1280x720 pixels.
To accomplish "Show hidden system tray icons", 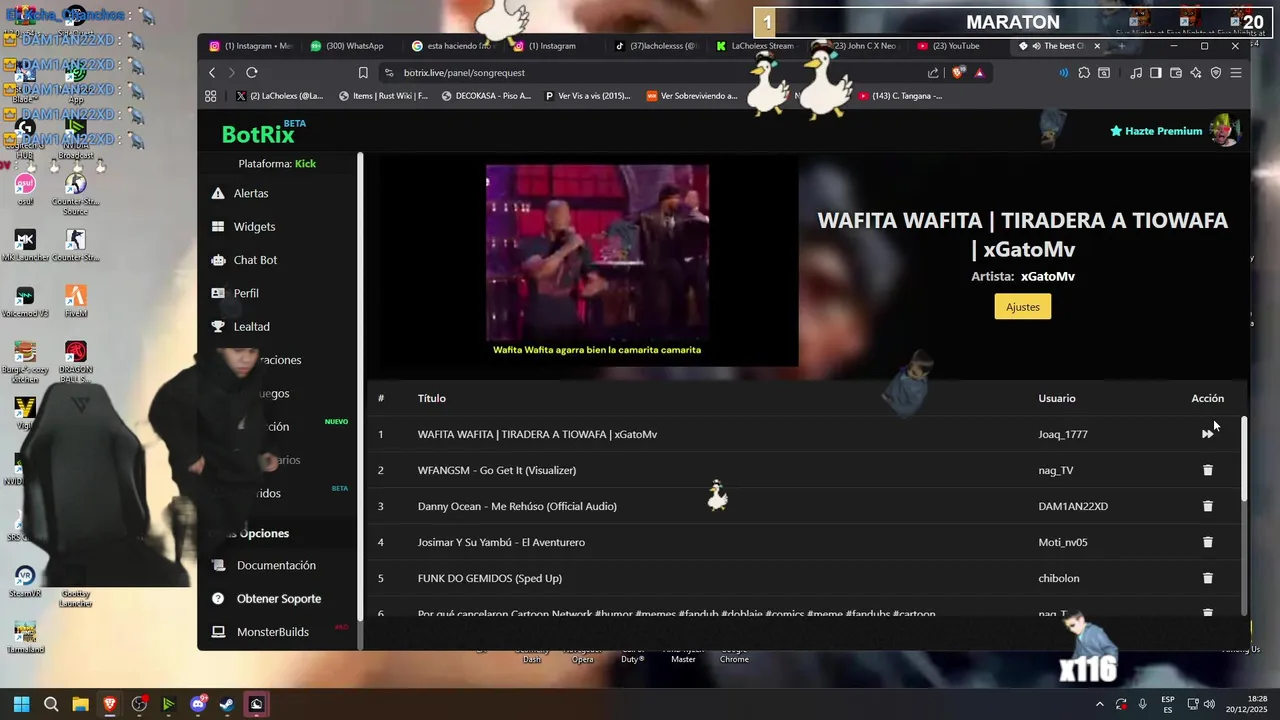I will point(1100,704).
